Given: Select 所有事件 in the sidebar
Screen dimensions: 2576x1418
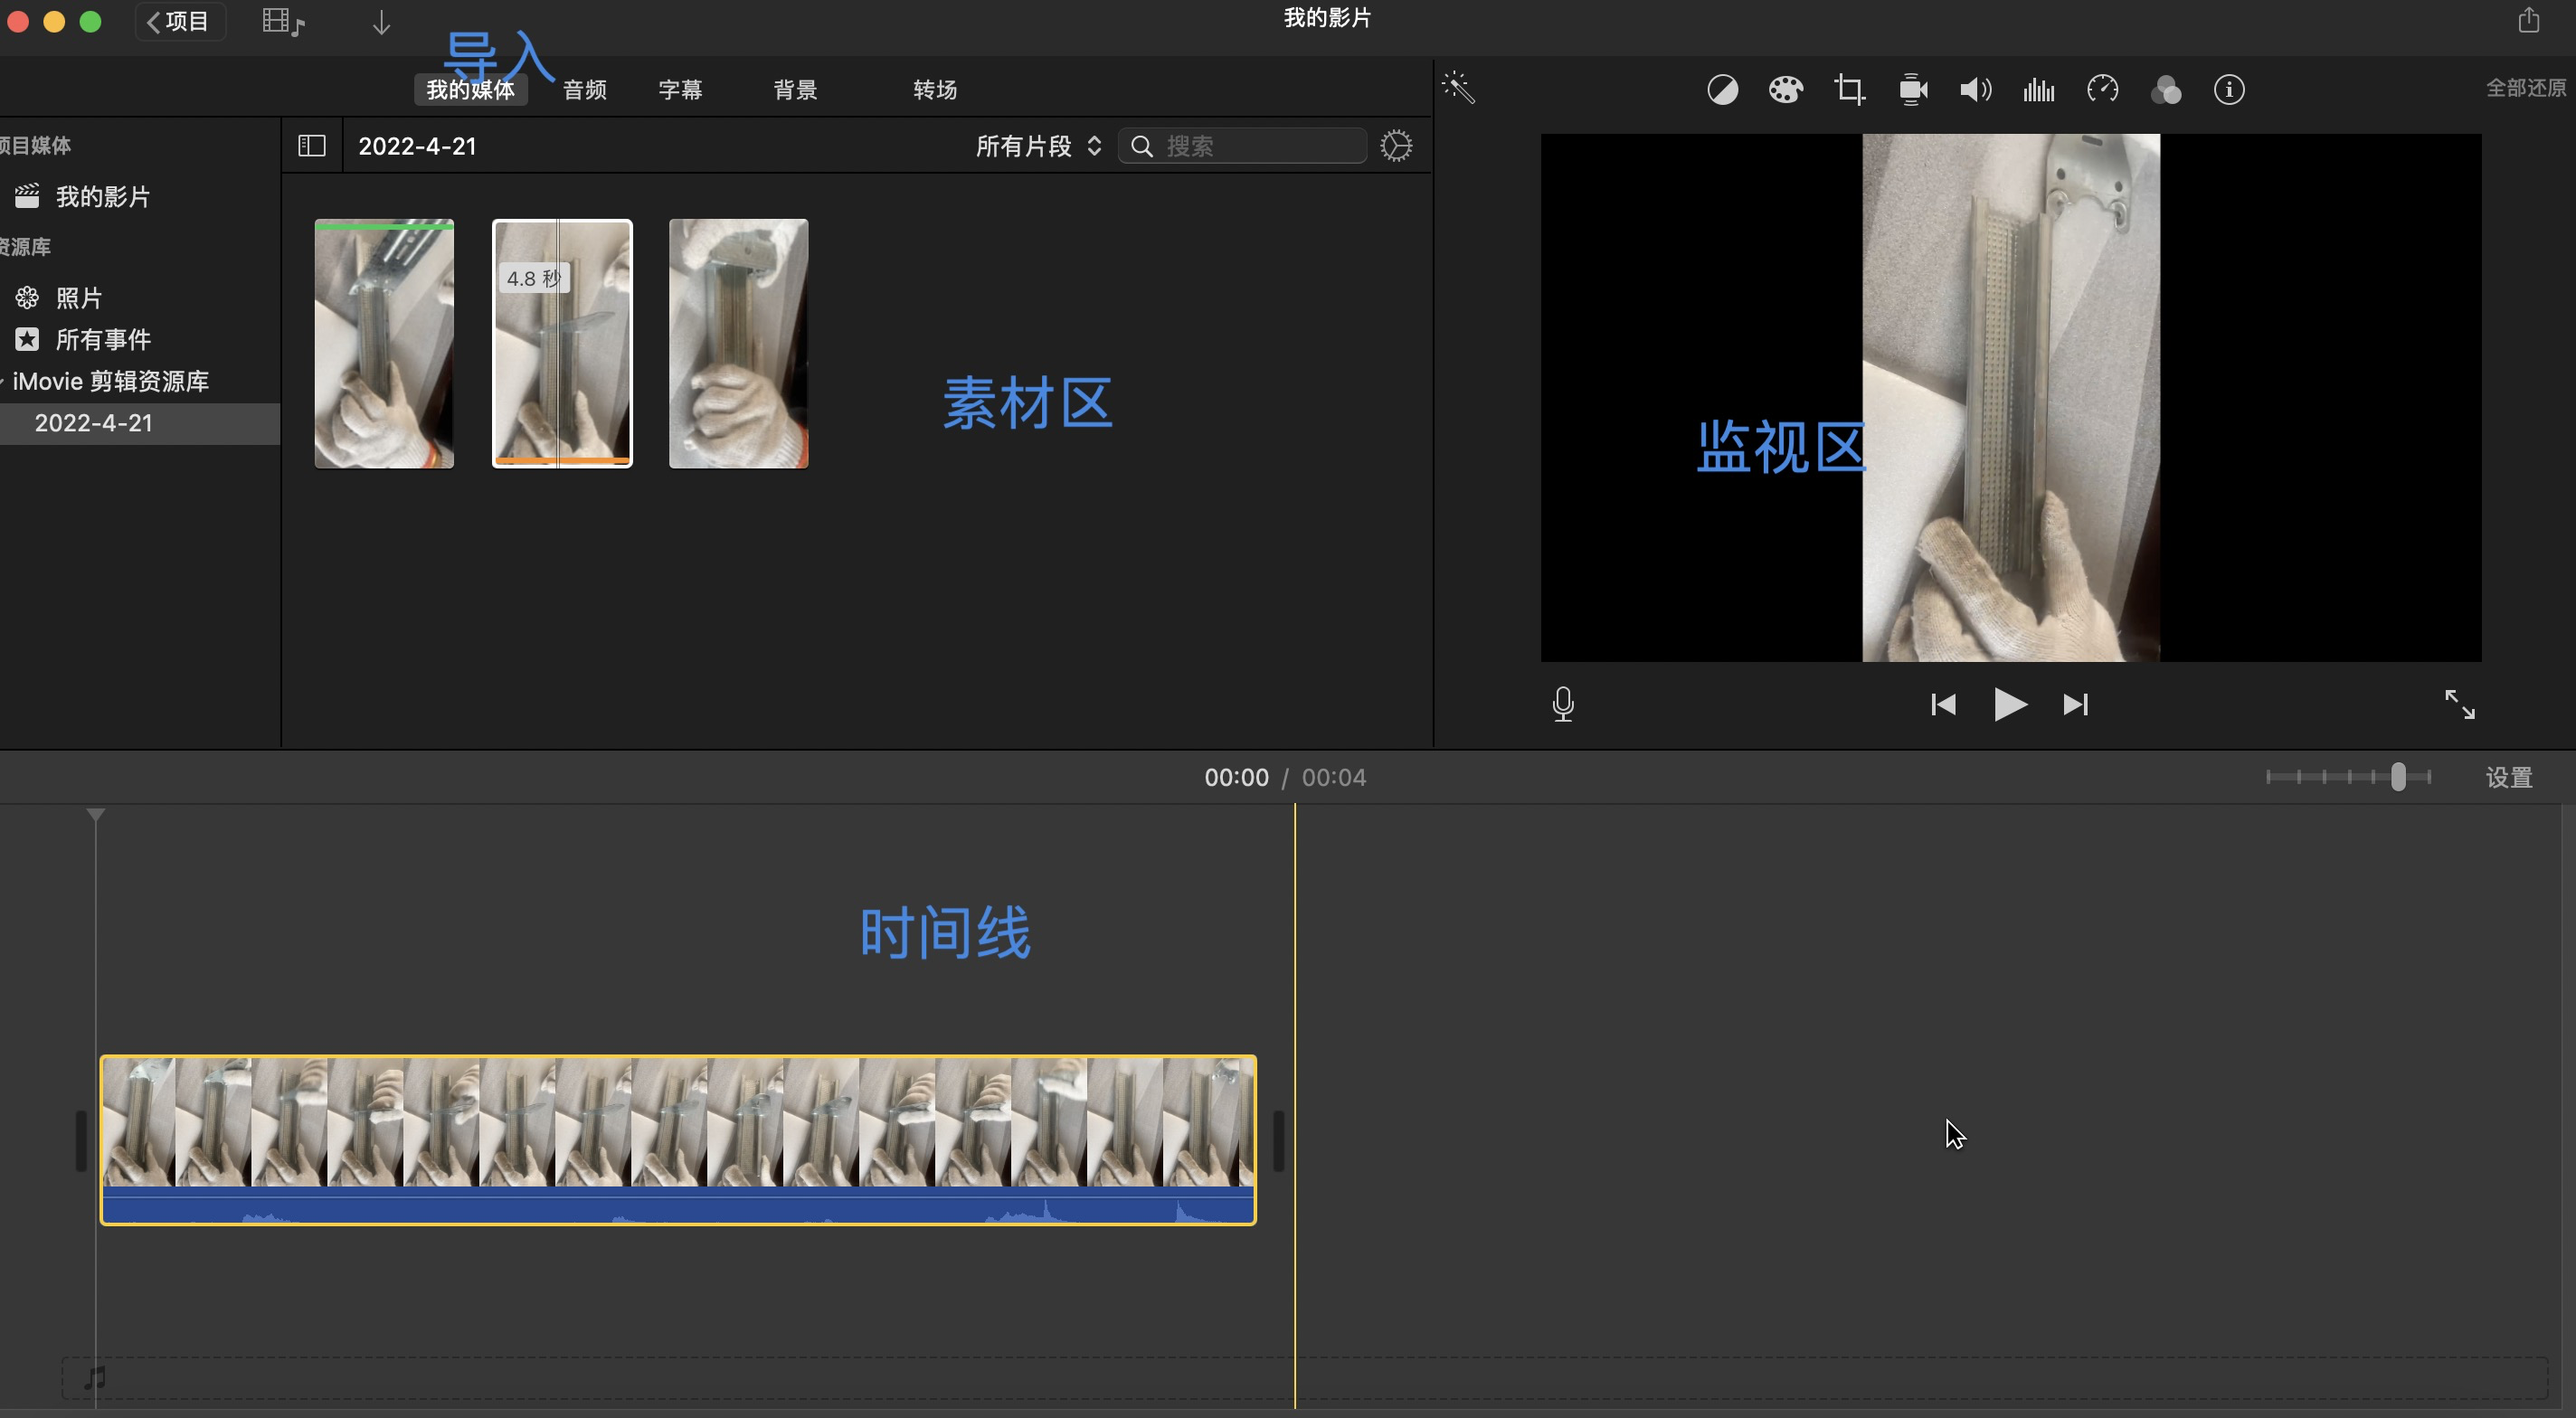Looking at the screenshot, I should [102, 340].
